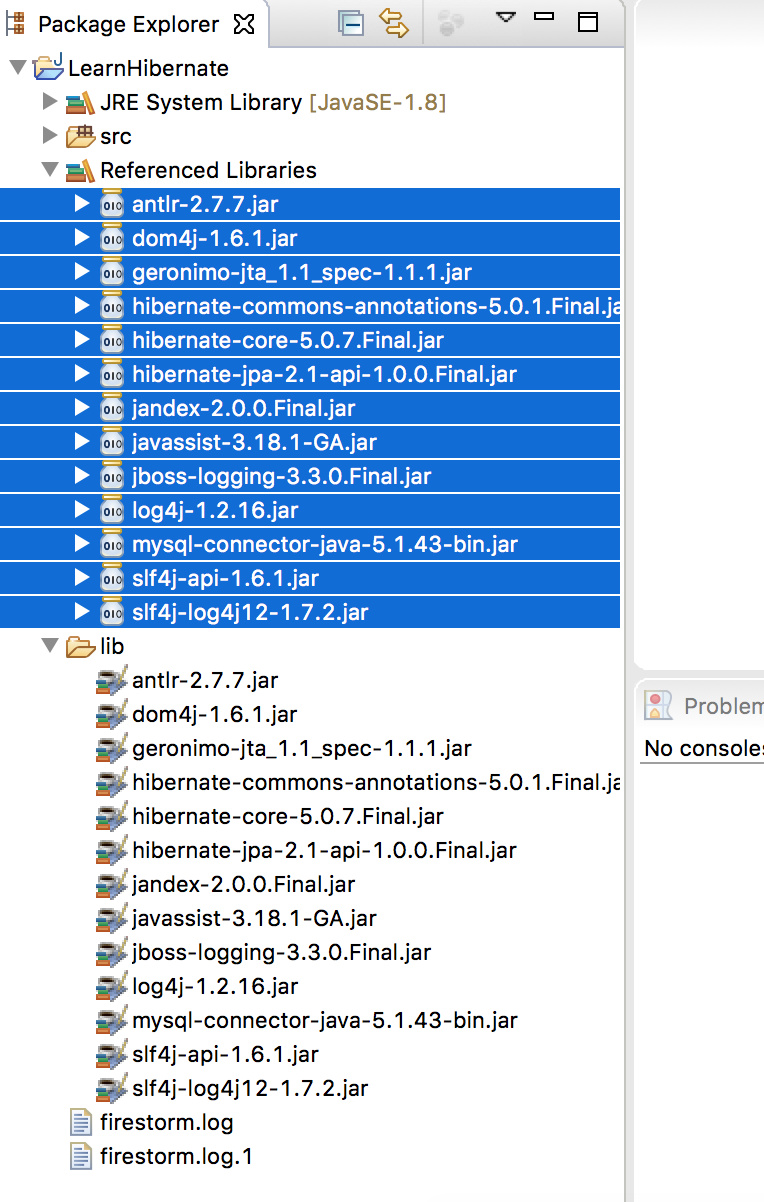Expand the JRE System Library node
Image resolution: width=764 pixels, height=1202 pixels.
tap(49, 102)
